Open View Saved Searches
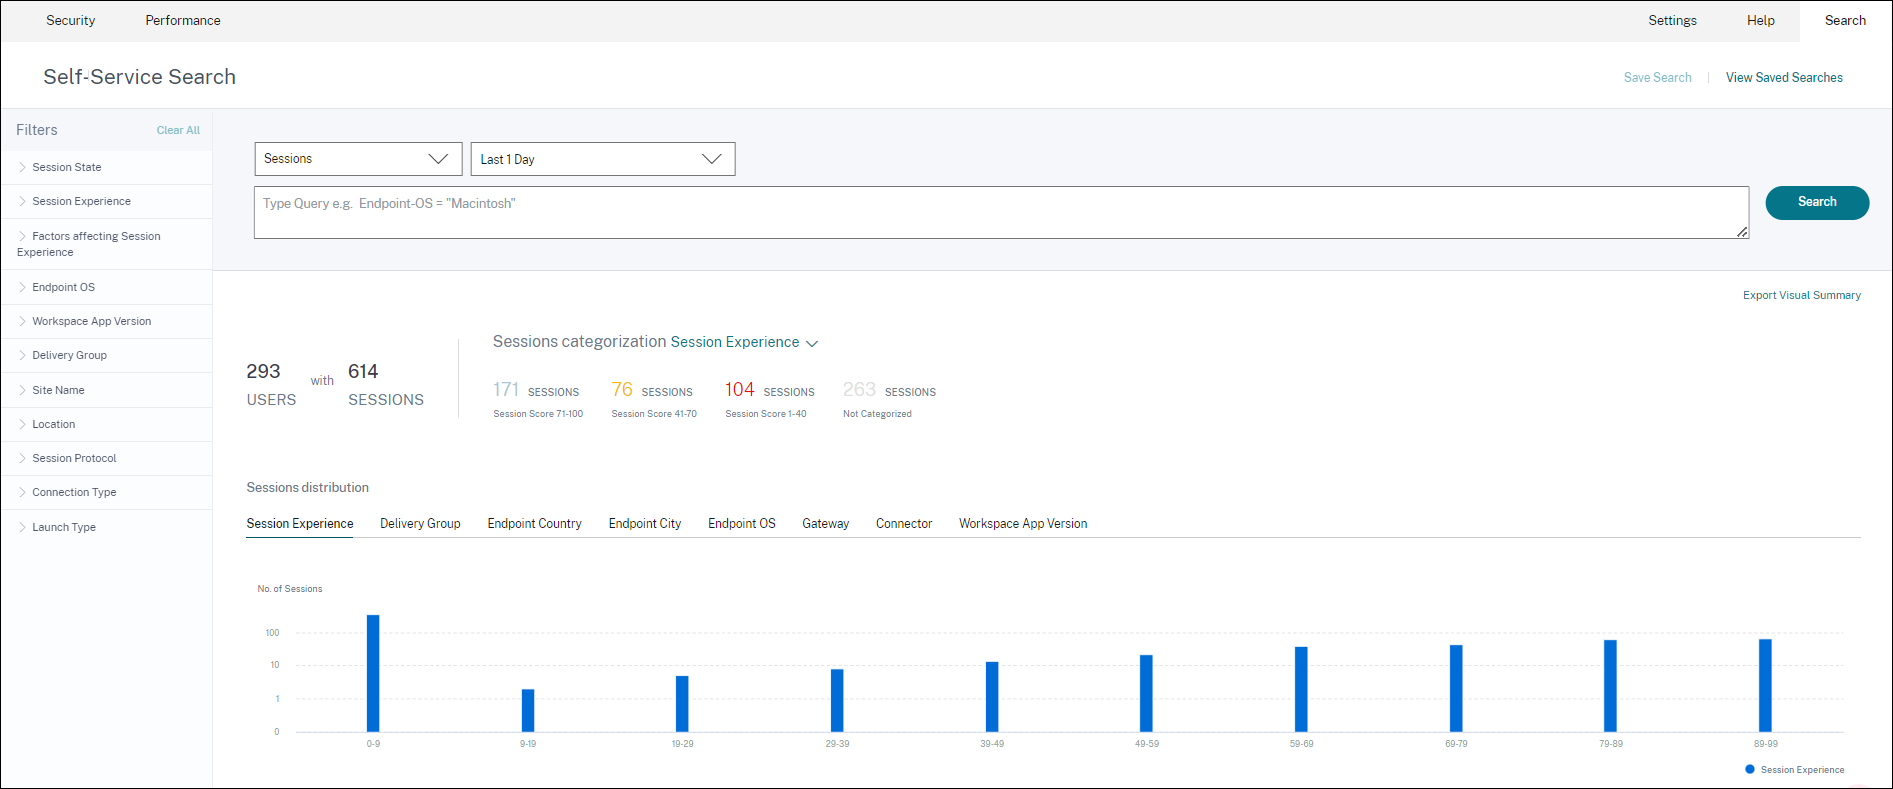The image size is (1893, 789). (1783, 78)
